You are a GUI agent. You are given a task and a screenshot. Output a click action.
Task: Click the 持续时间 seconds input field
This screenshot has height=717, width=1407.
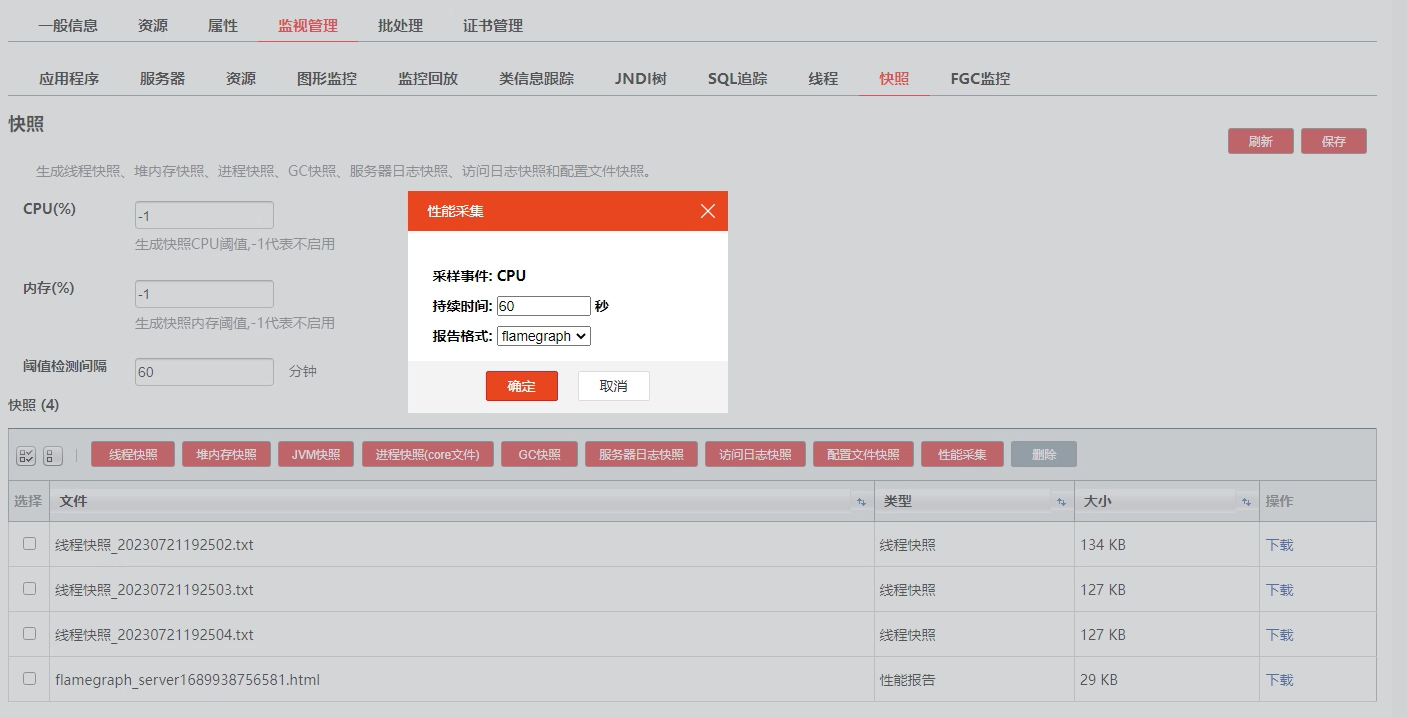[x=543, y=306]
